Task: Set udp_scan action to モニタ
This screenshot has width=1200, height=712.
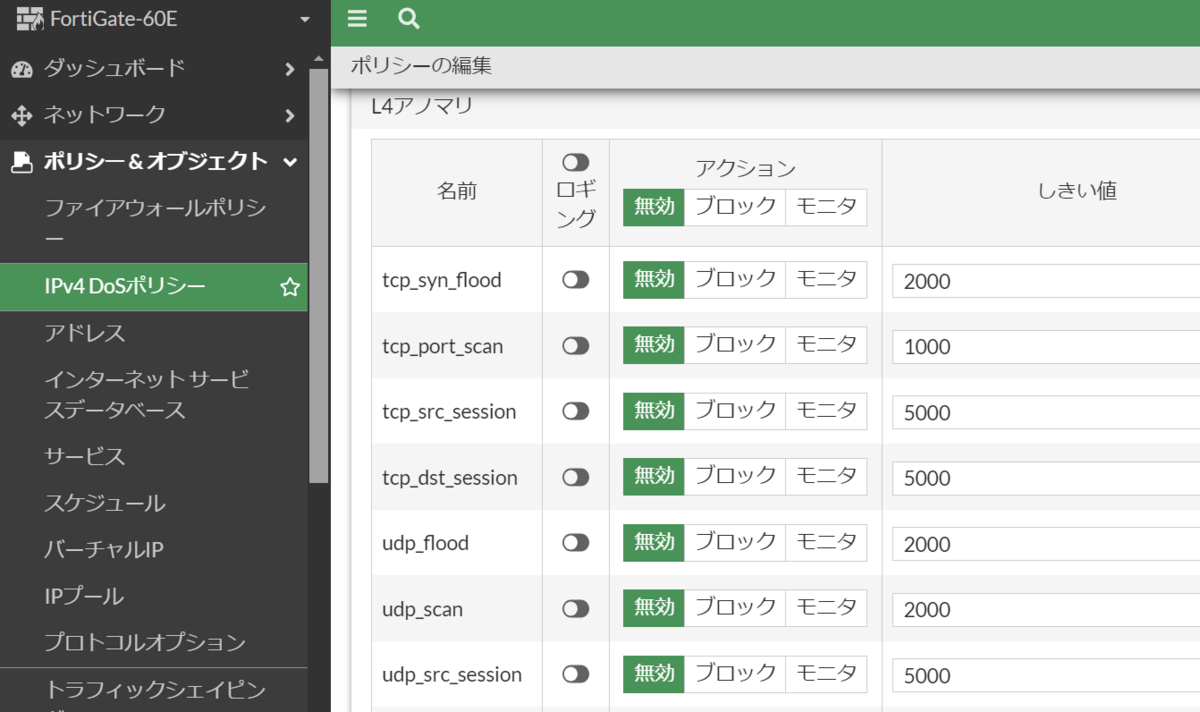Action: (826, 609)
